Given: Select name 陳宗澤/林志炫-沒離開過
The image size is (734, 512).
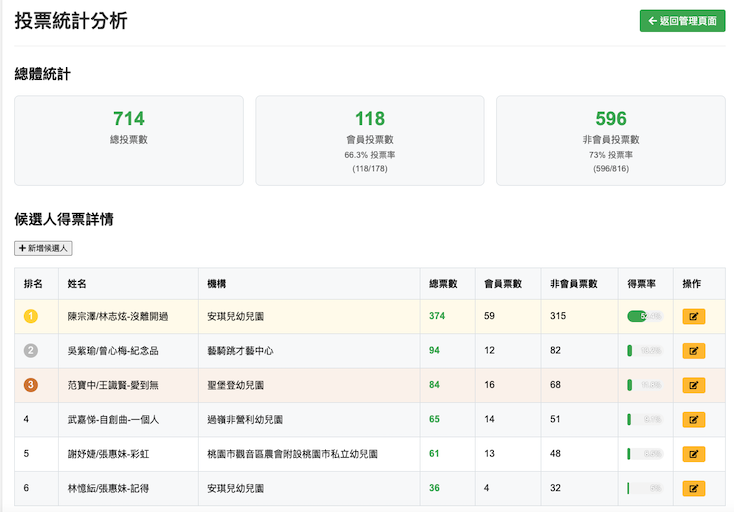Looking at the screenshot, I should (118, 316).
